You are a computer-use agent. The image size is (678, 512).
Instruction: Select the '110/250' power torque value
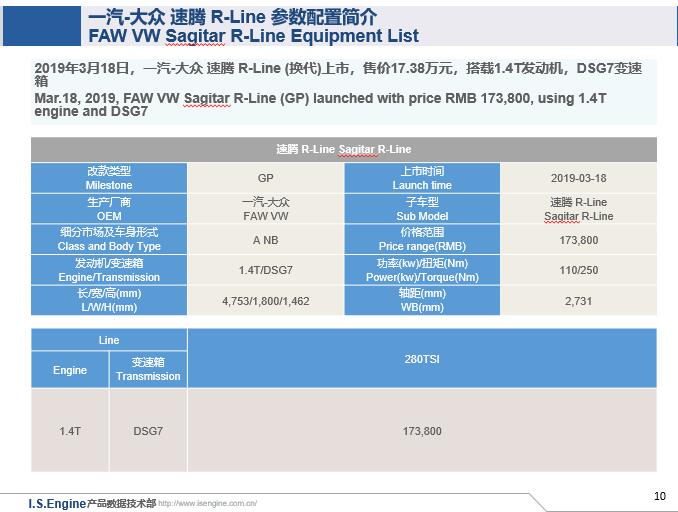(579, 270)
